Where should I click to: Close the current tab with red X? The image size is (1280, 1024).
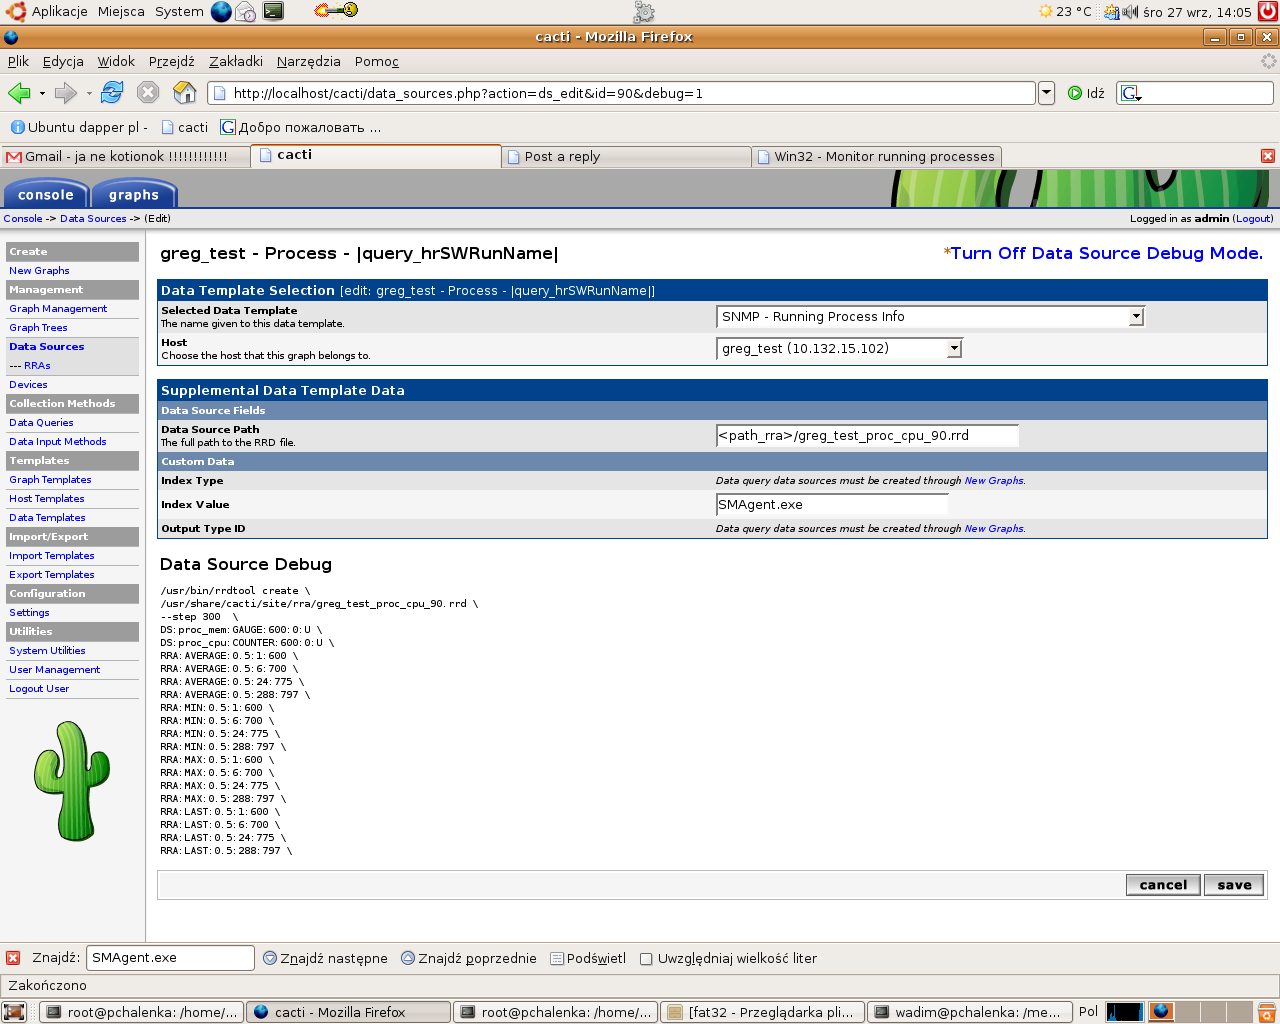click(x=1268, y=156)
